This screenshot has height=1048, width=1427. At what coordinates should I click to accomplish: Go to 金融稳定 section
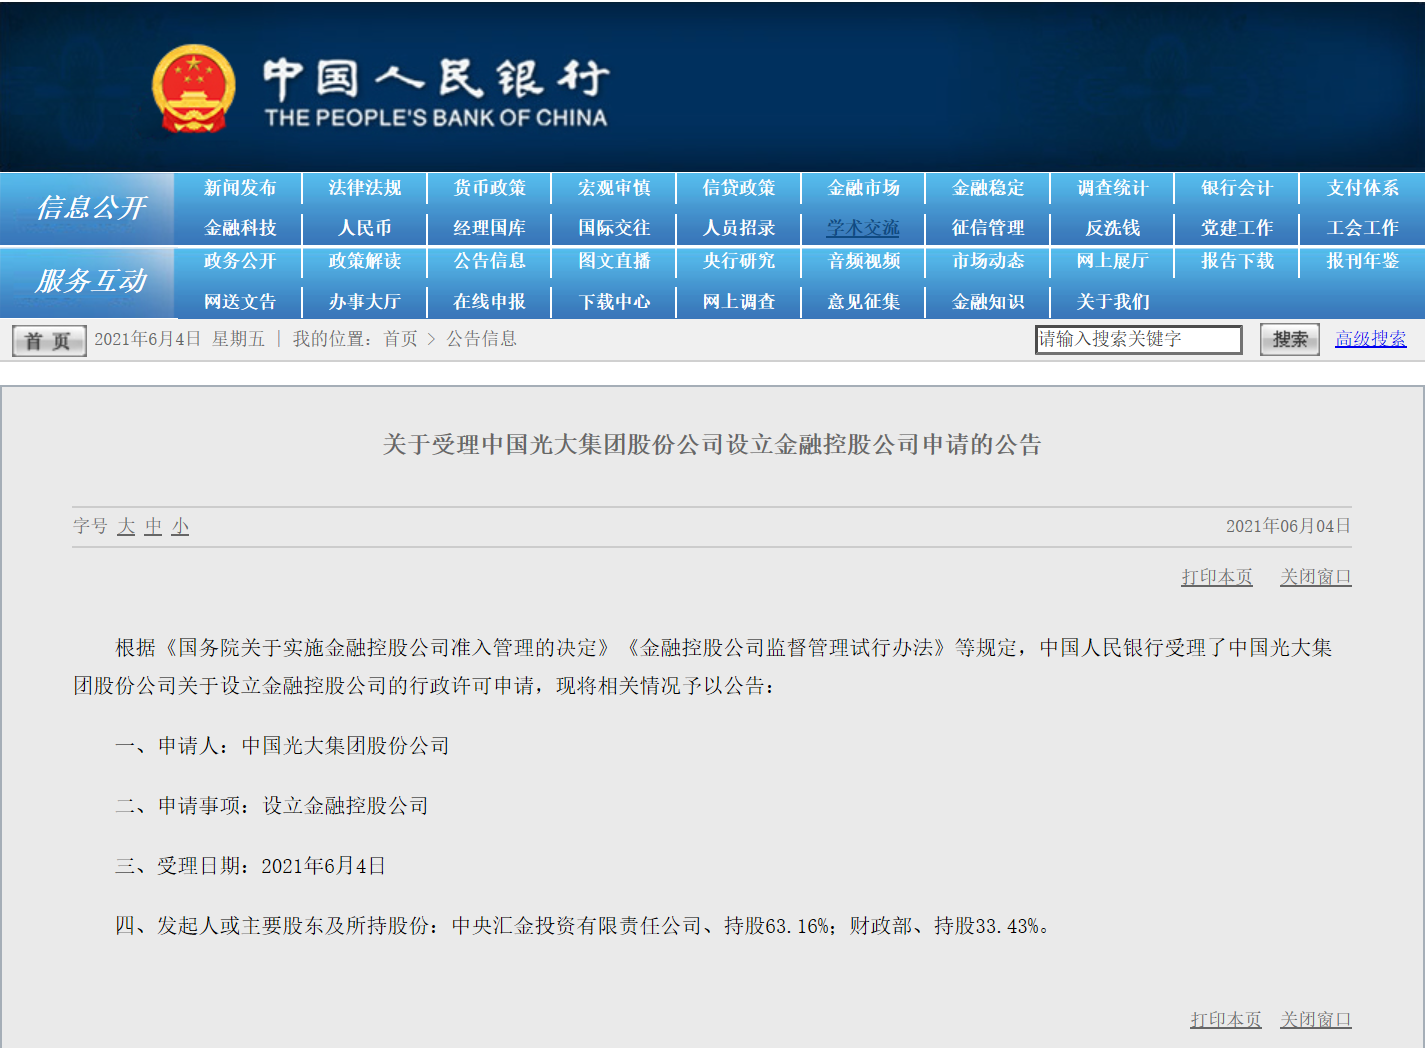coord(988,188)
